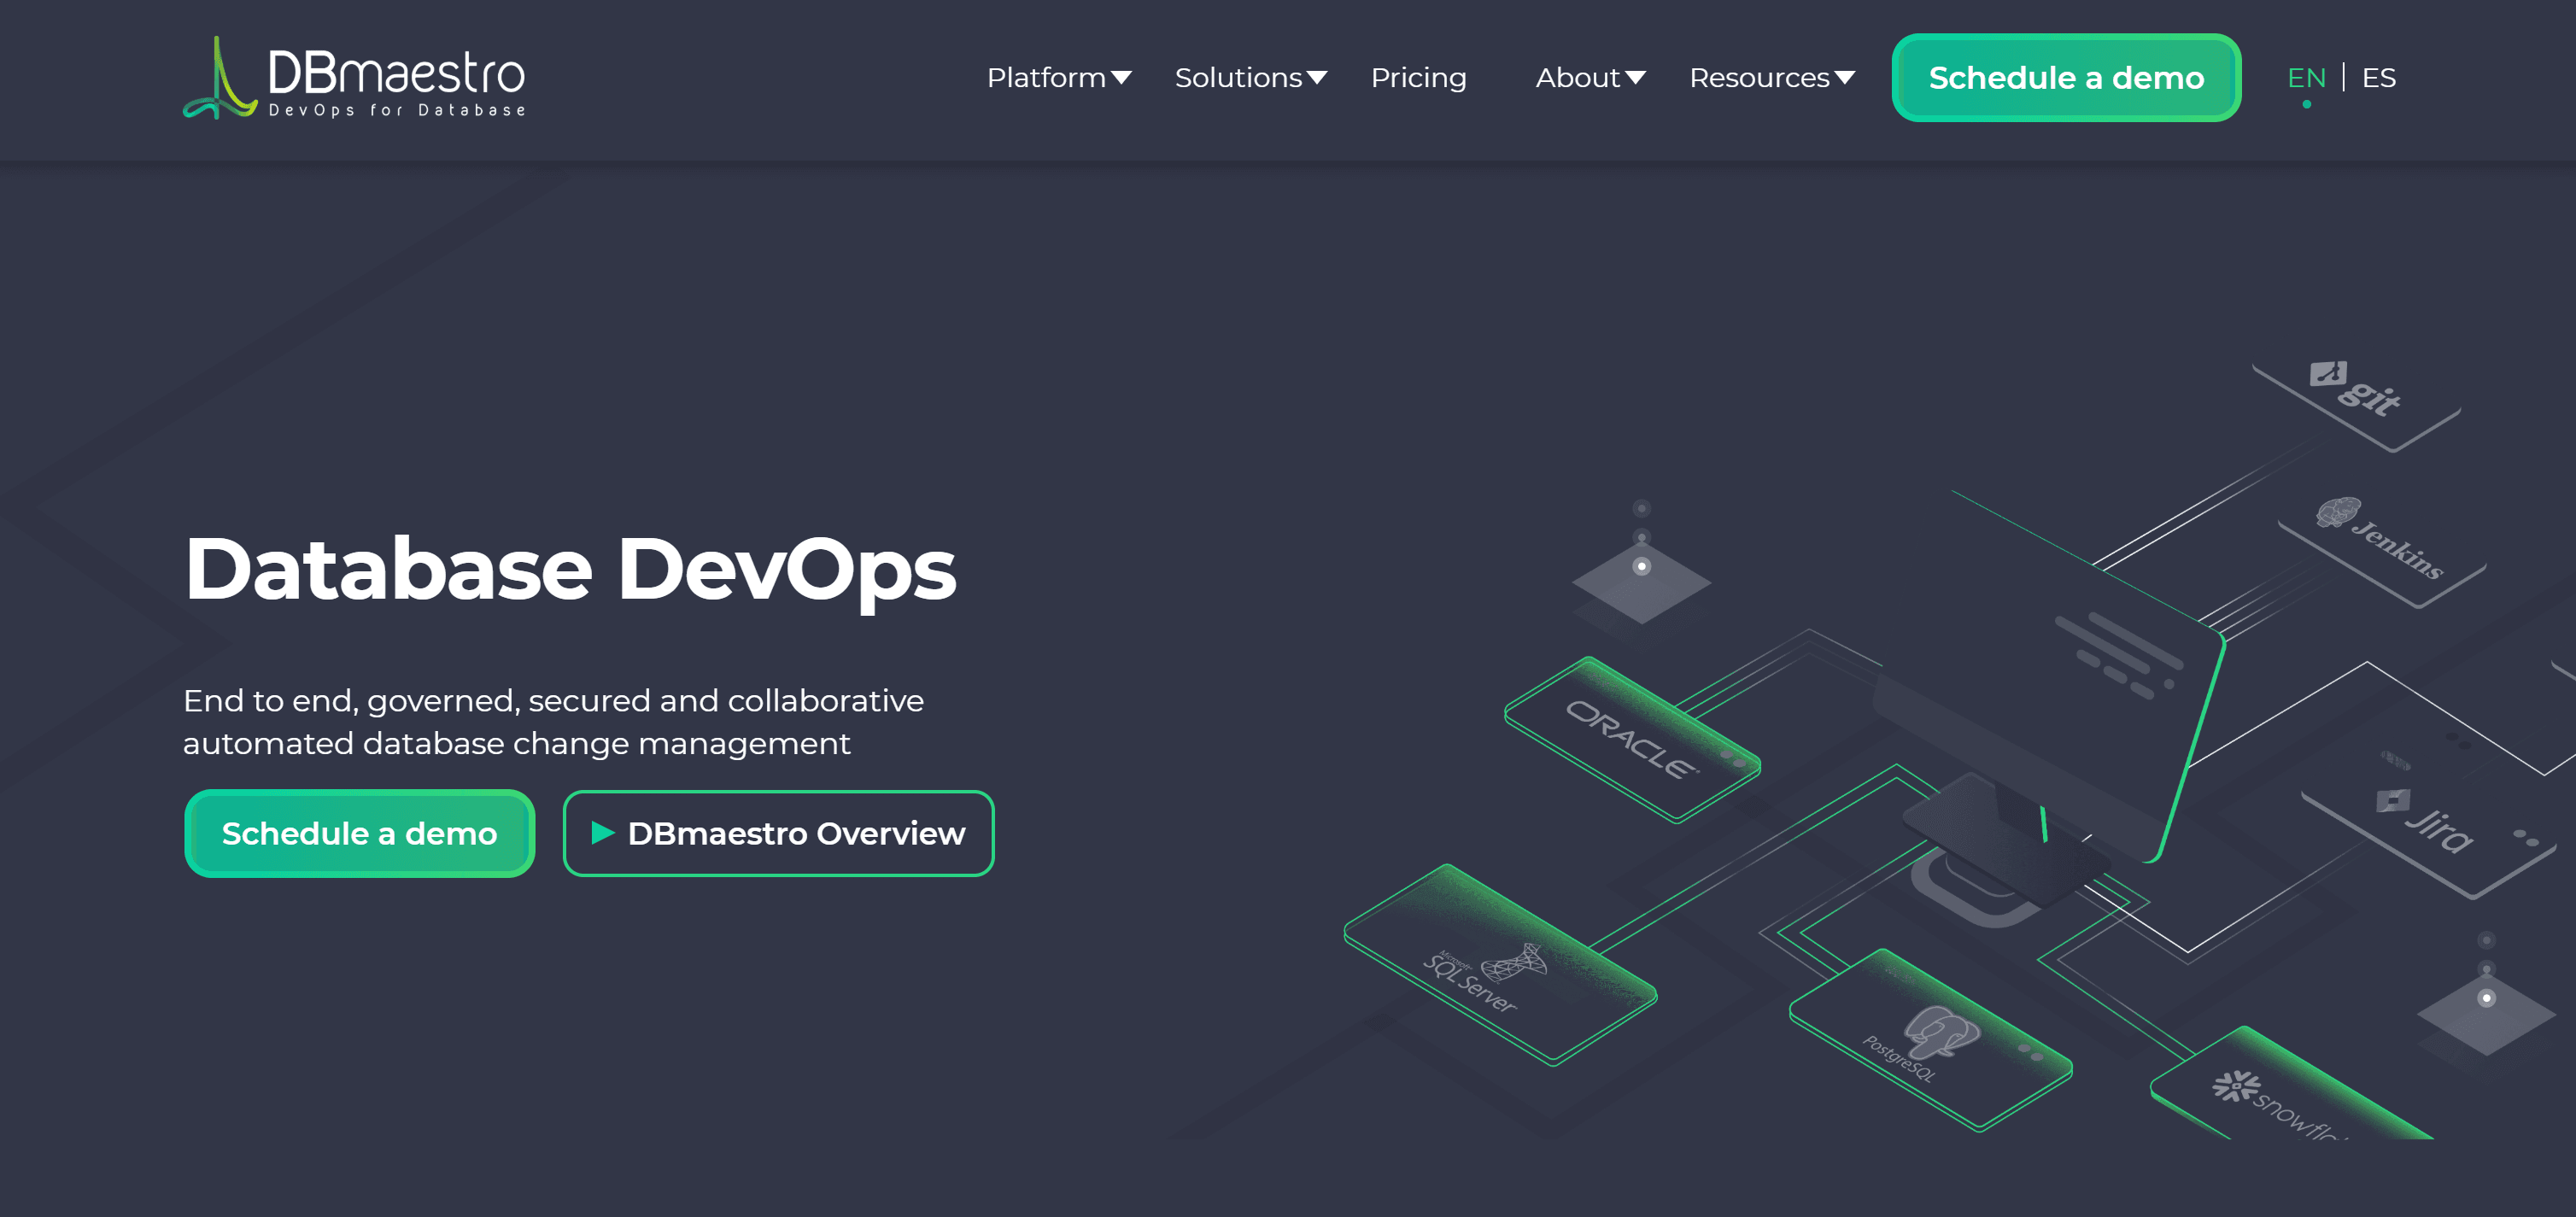Screen dimensions: 2576x1217
Task: Toggle the green dot under EN
Action: [2308, 105]
